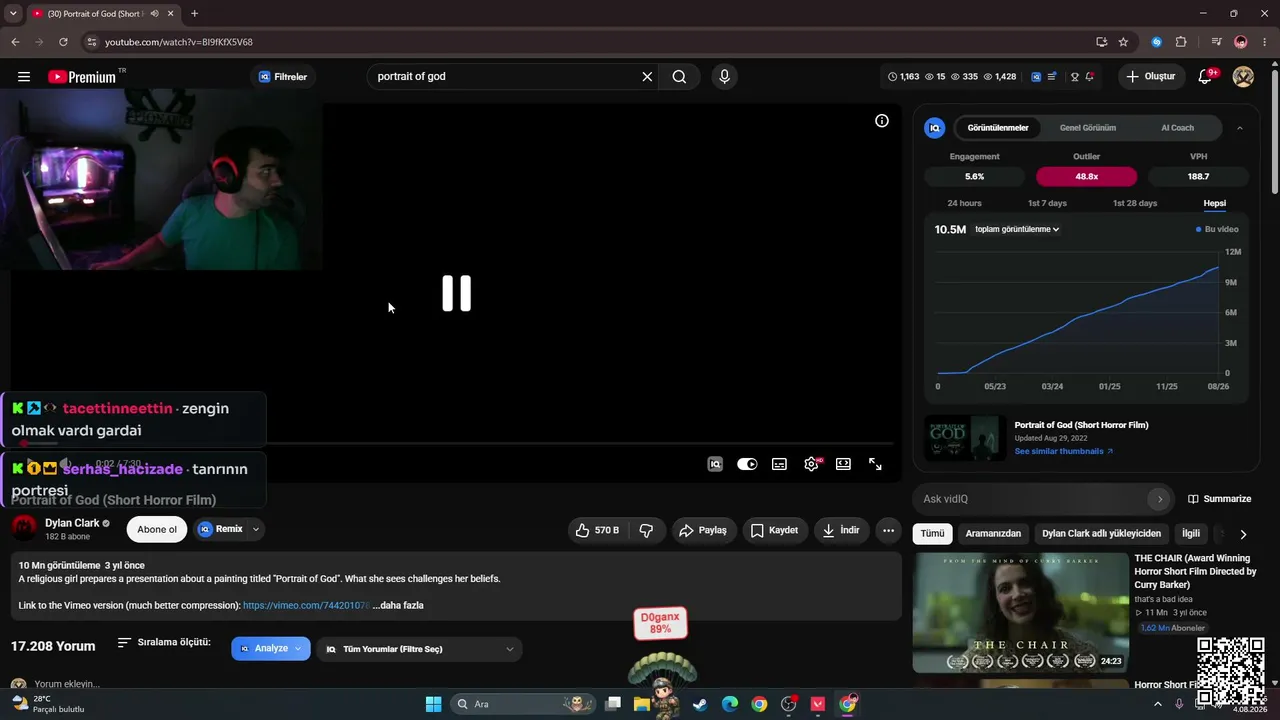
Task: Select the Görüntülenmeler tab
Action: click(x=998, y=128)
